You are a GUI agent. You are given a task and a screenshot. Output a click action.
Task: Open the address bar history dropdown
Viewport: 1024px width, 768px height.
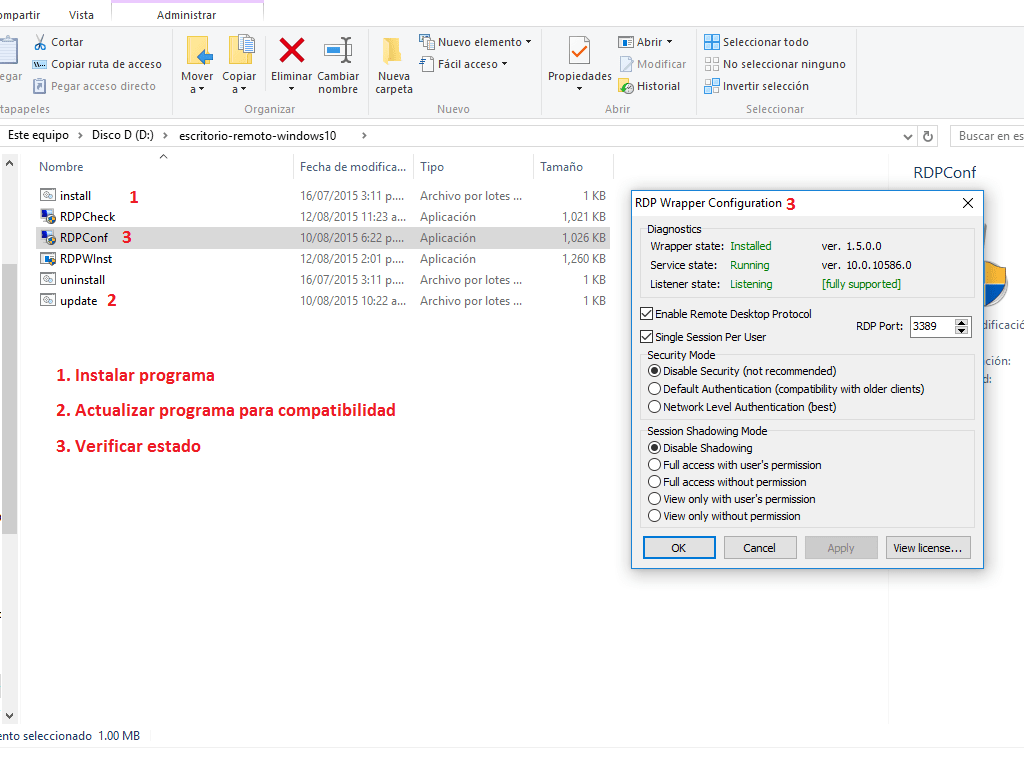[x=907, y=136]
